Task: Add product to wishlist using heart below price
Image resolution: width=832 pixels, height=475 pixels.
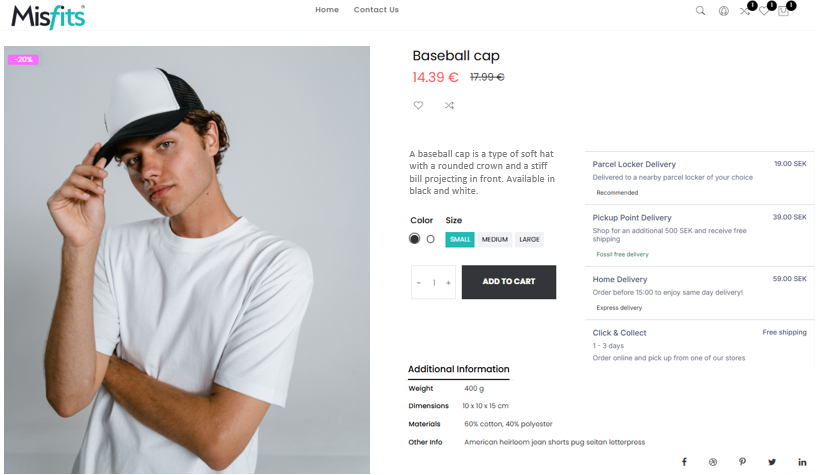Action: 418,105
